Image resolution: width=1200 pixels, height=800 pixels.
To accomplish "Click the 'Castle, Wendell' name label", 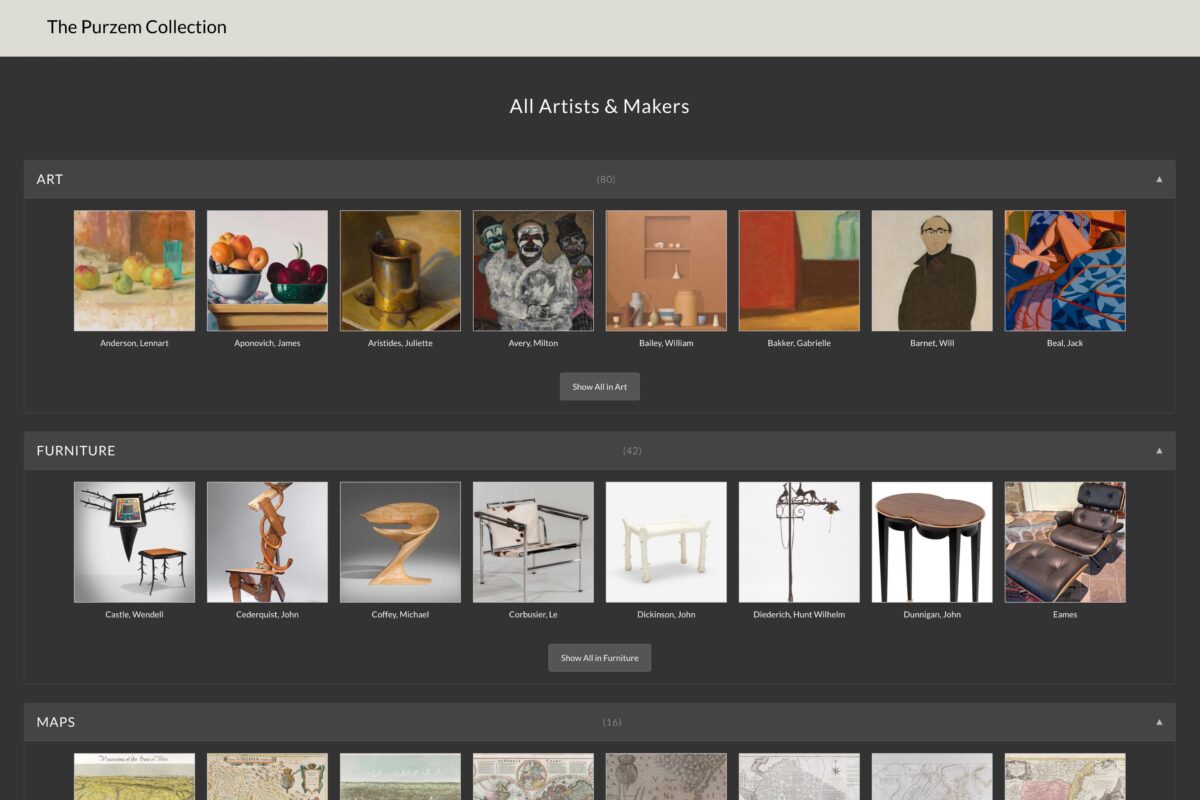I will click(134, 615).
